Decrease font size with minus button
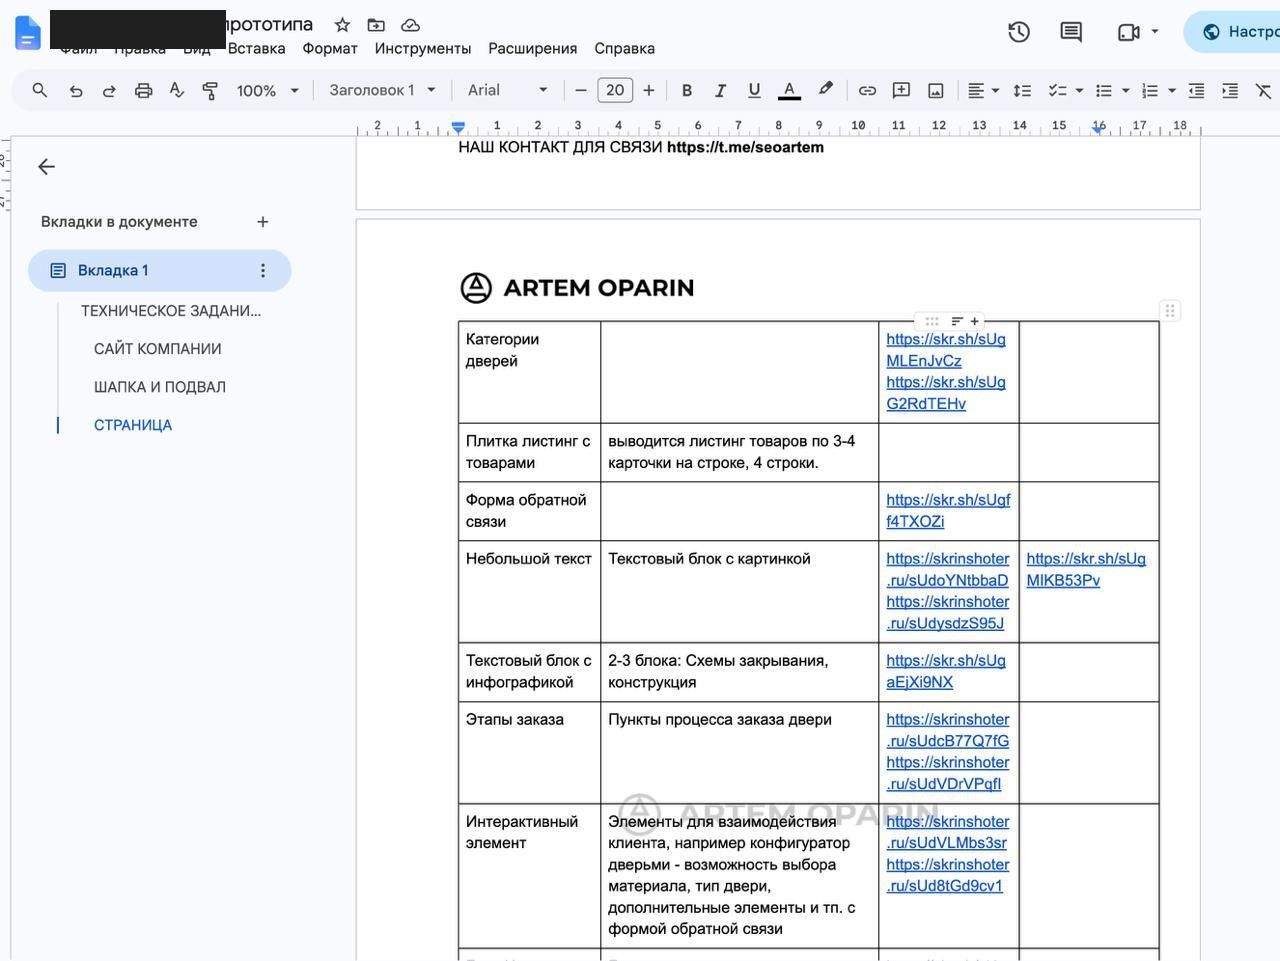 [x=580, y=90]
